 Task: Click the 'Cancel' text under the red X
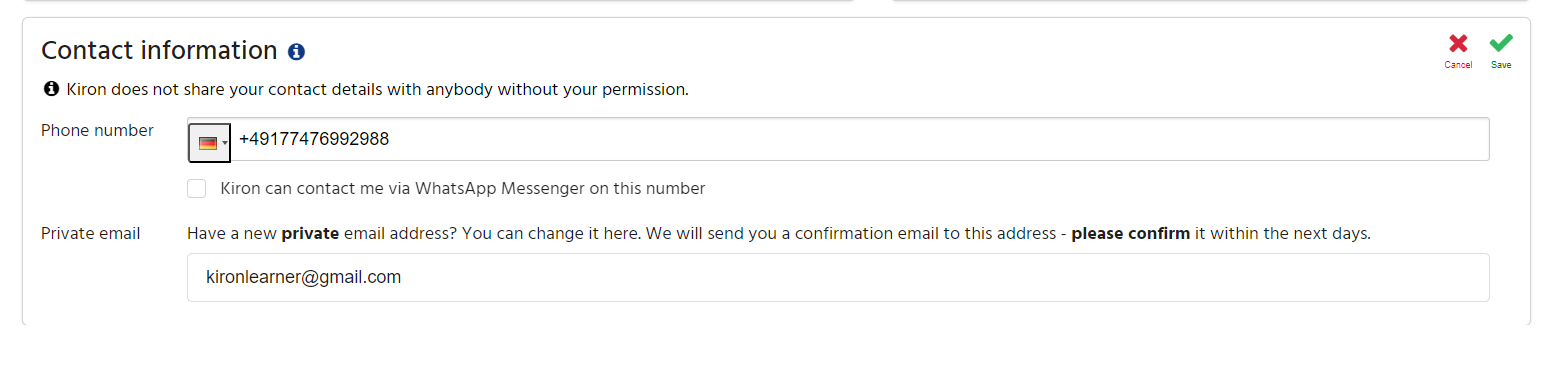point(1458,65)
